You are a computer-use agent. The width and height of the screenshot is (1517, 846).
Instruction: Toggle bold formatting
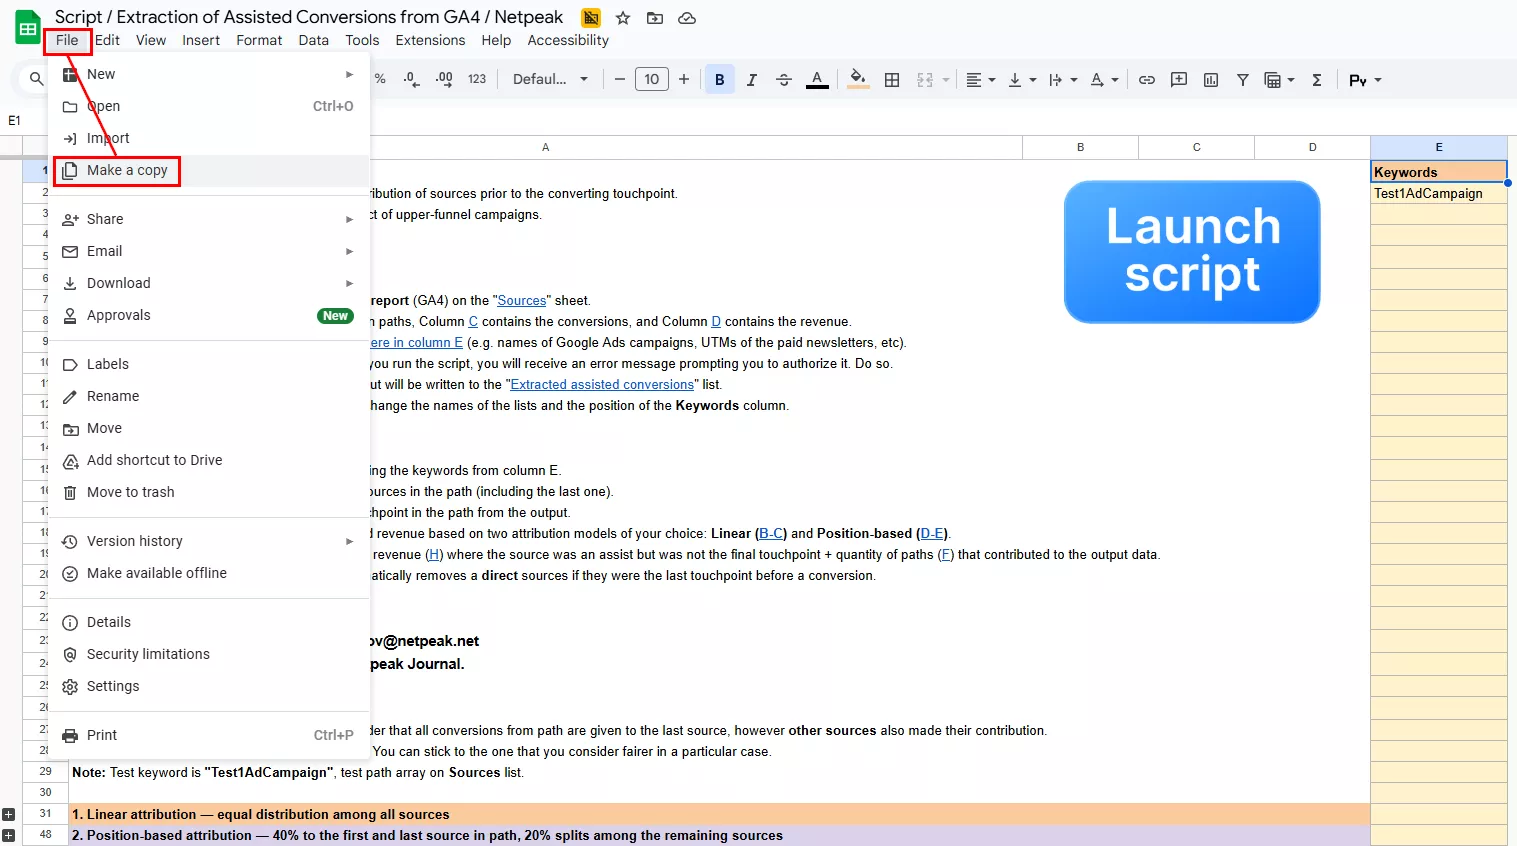719,80
